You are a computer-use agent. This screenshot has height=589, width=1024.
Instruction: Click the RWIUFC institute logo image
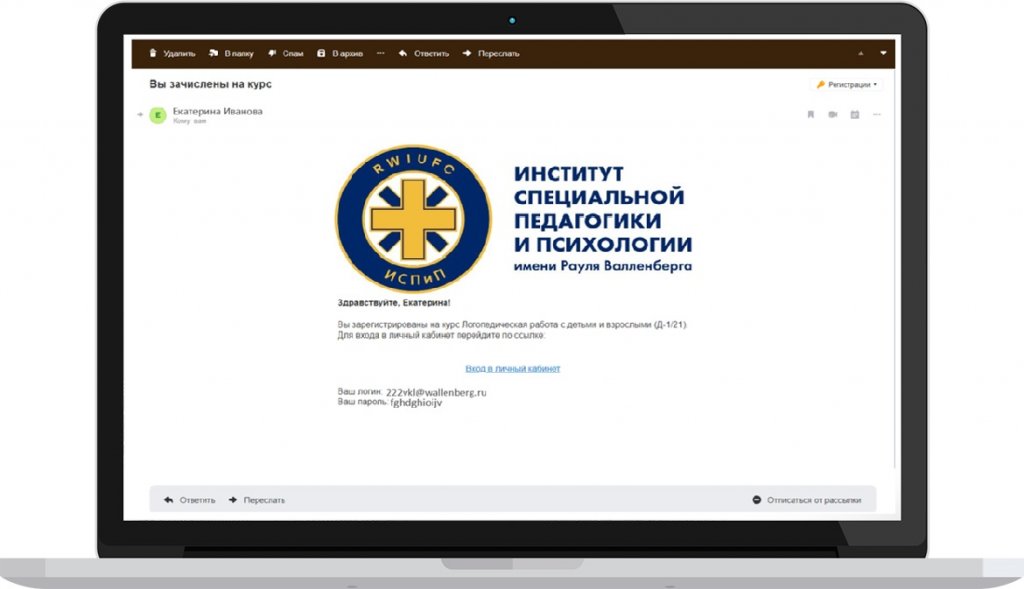coord(413,219)
